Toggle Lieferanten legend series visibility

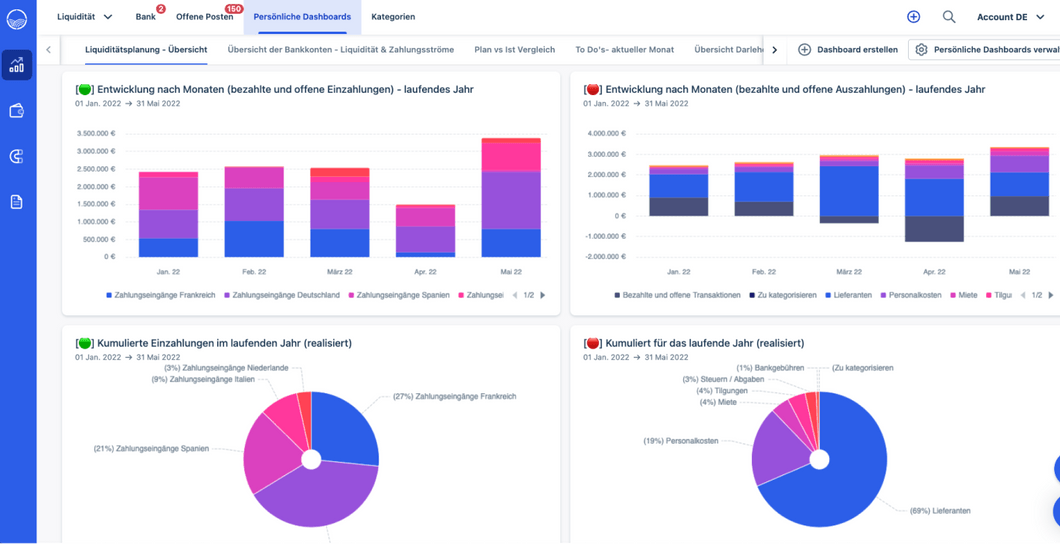click(849, 296)
